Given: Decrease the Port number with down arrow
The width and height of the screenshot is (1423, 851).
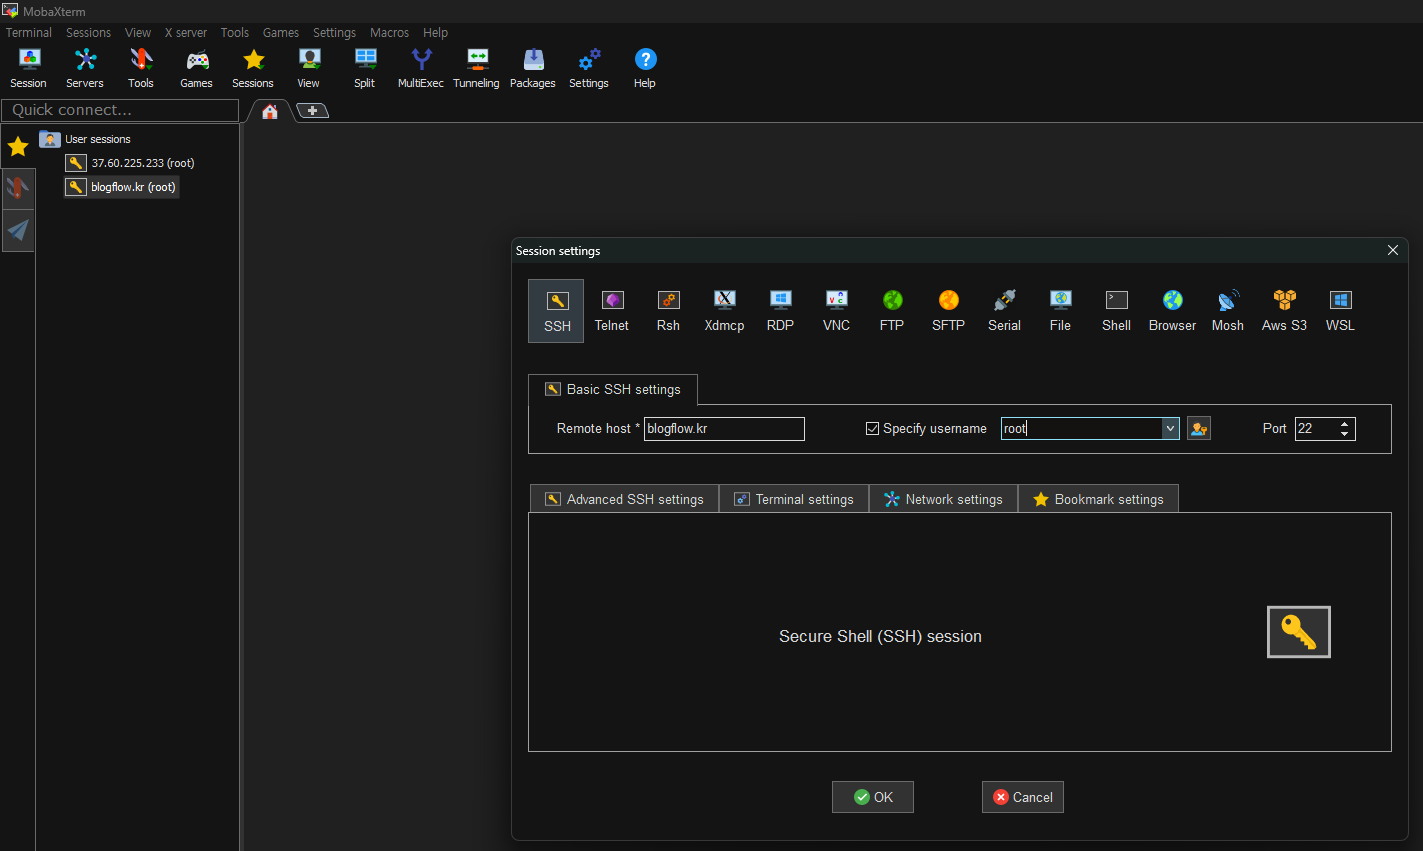Looking at the screenshot, I should 1345,434.
